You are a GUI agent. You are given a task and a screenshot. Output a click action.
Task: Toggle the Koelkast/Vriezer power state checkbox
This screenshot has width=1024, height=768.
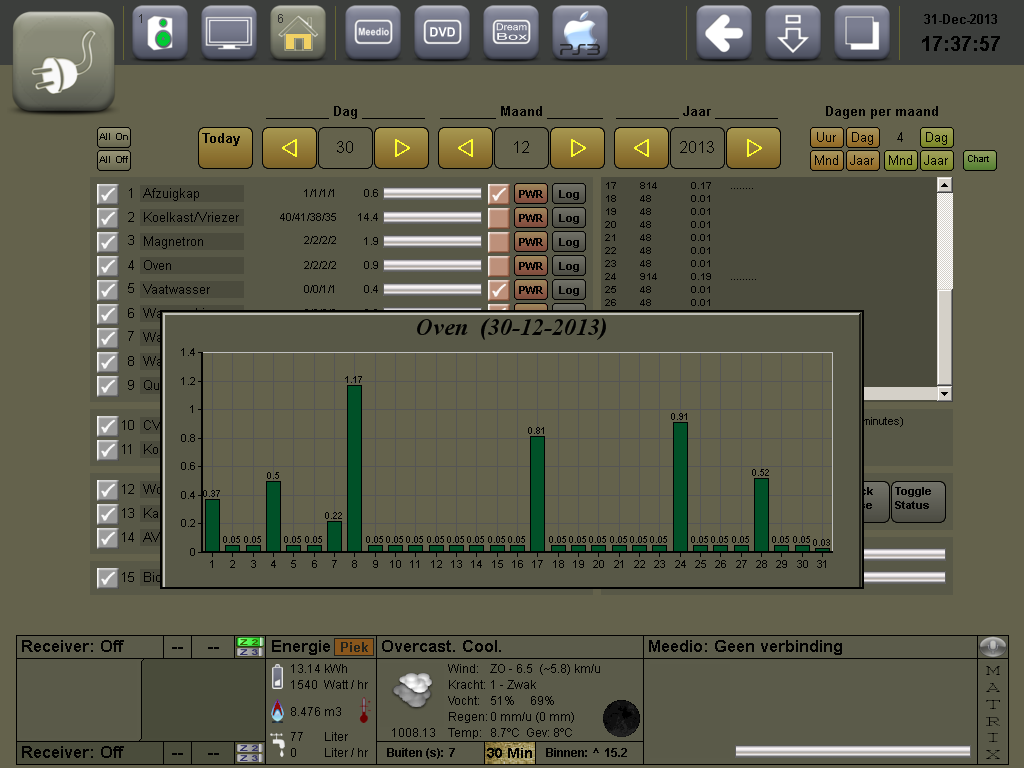click(498, 217)
